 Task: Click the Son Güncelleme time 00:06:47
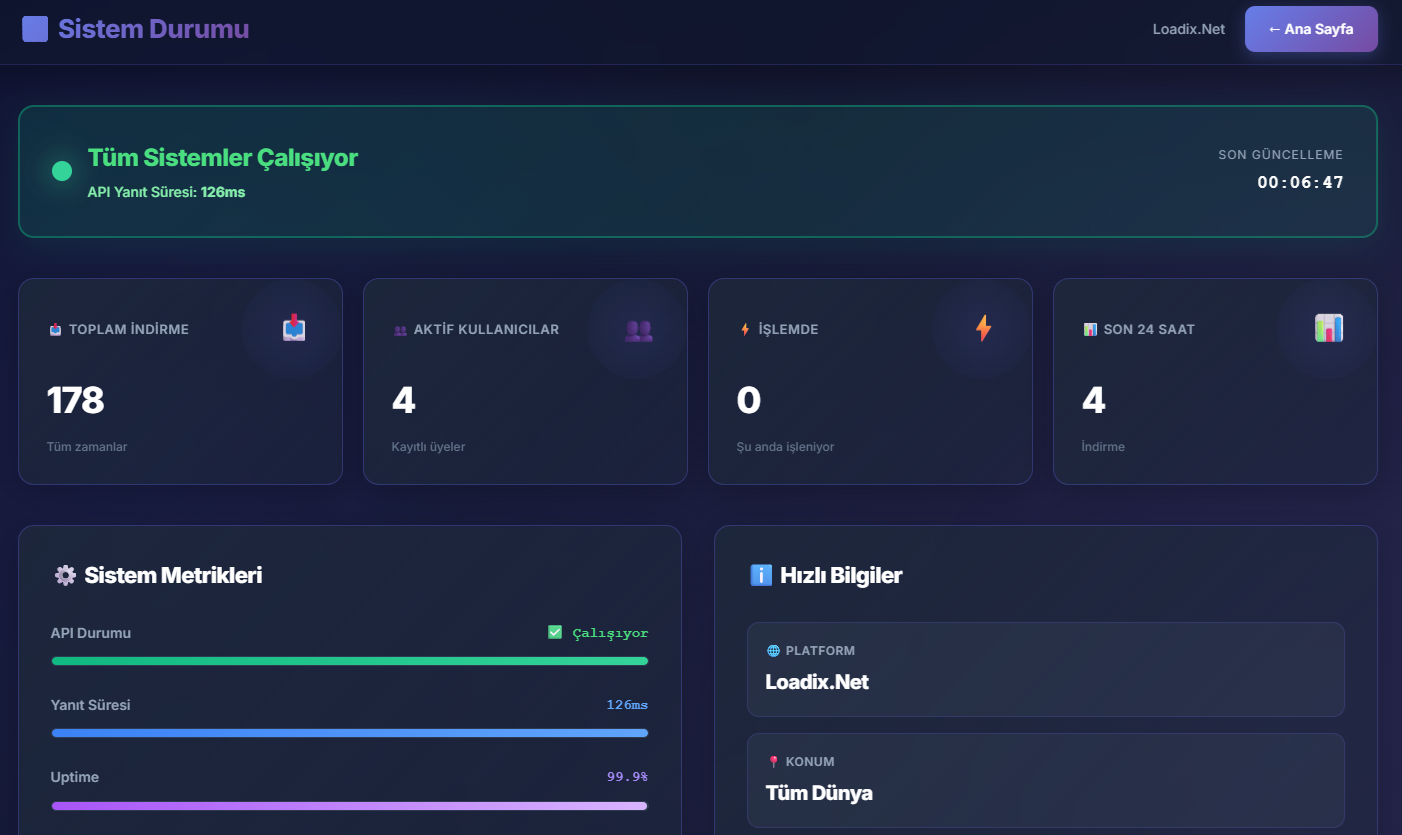[x=1300, y=182]
